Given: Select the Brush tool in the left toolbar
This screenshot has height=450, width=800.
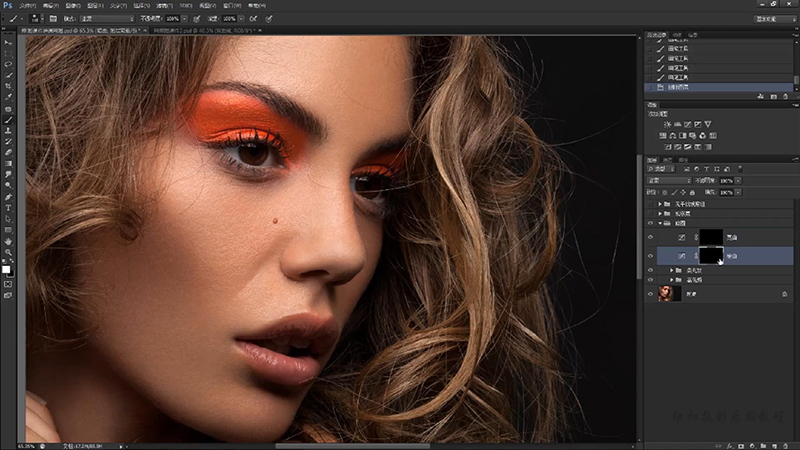Looking at the screenshot, I should point(8,120).
